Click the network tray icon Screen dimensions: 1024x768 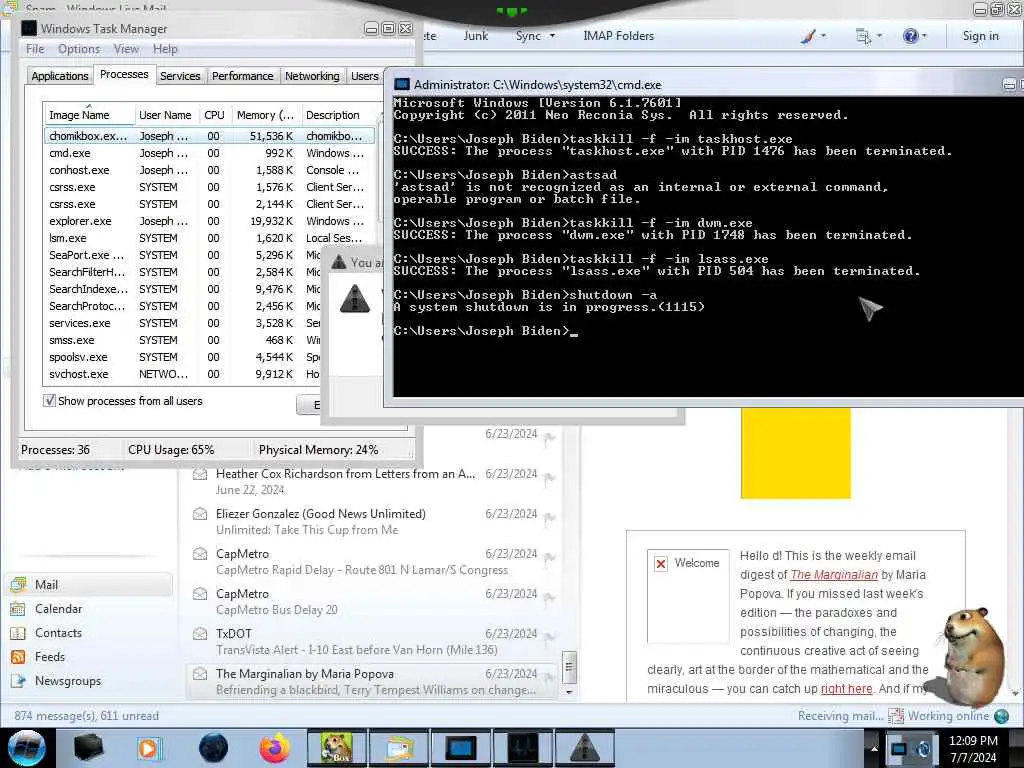[900, 748]
